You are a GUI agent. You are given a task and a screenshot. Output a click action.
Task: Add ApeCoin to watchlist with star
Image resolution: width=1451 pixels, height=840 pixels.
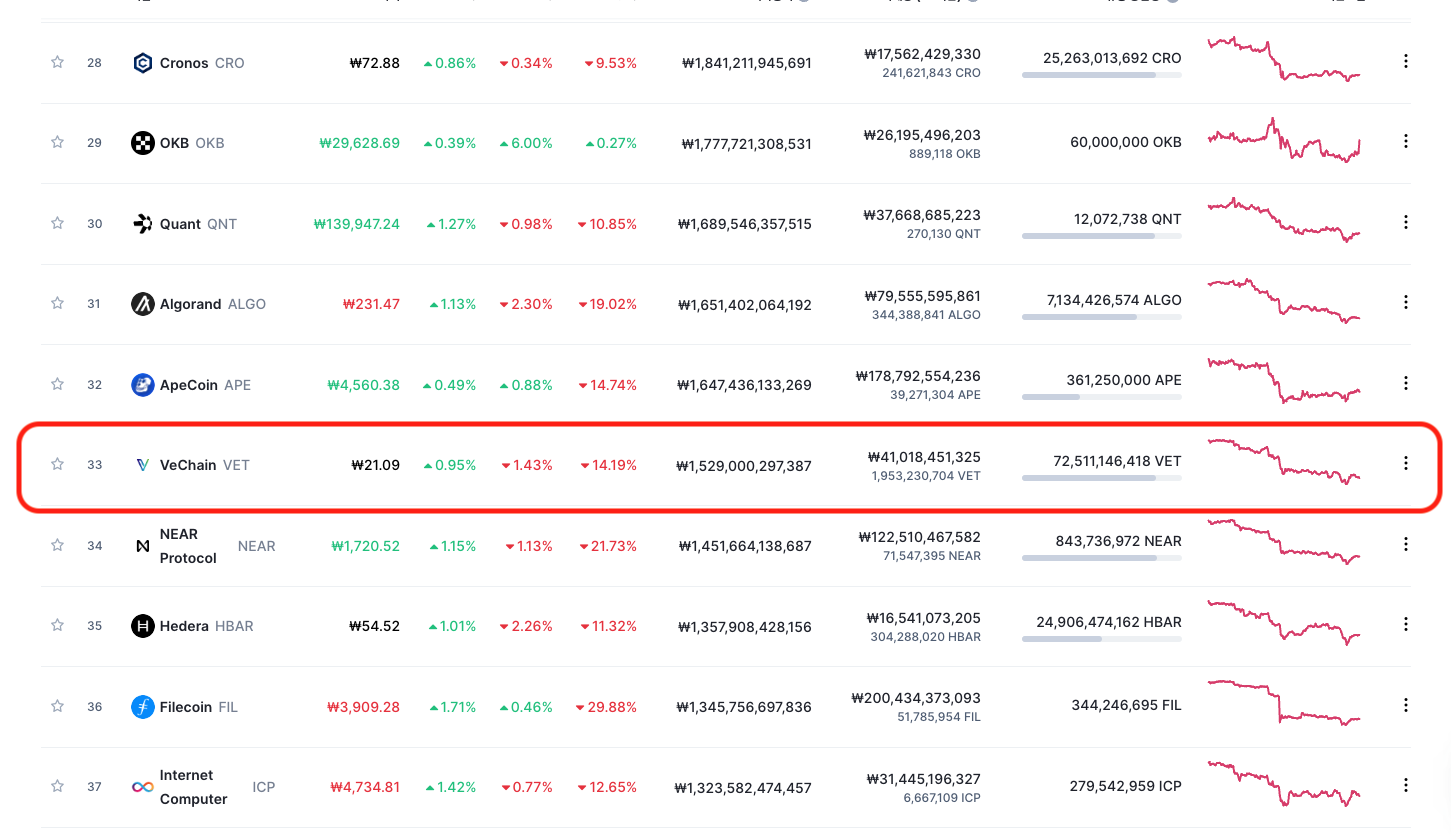(57, 384)
